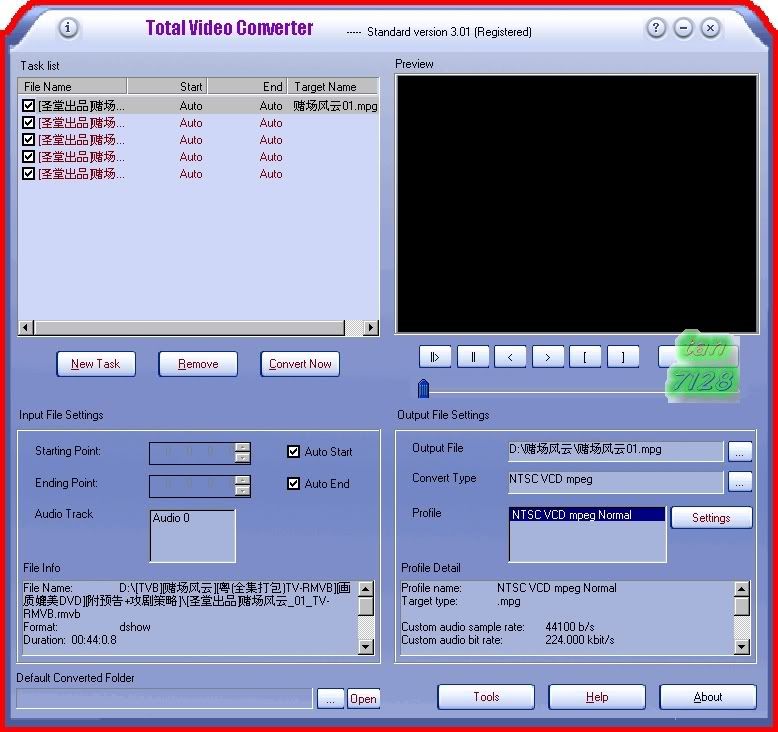This screenshot has width=778, height=732.
Task: Click the New Task button
Action: coord(96,364)
